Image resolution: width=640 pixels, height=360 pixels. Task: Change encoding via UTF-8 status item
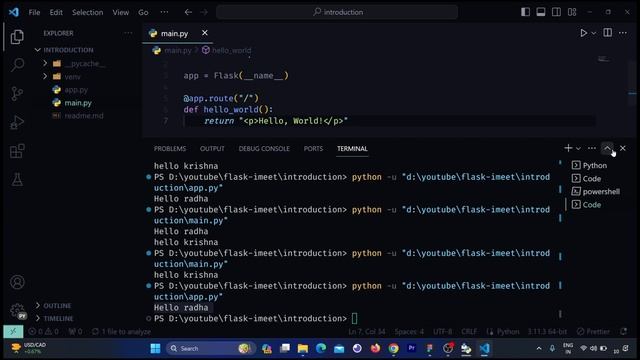click(442, 331)
